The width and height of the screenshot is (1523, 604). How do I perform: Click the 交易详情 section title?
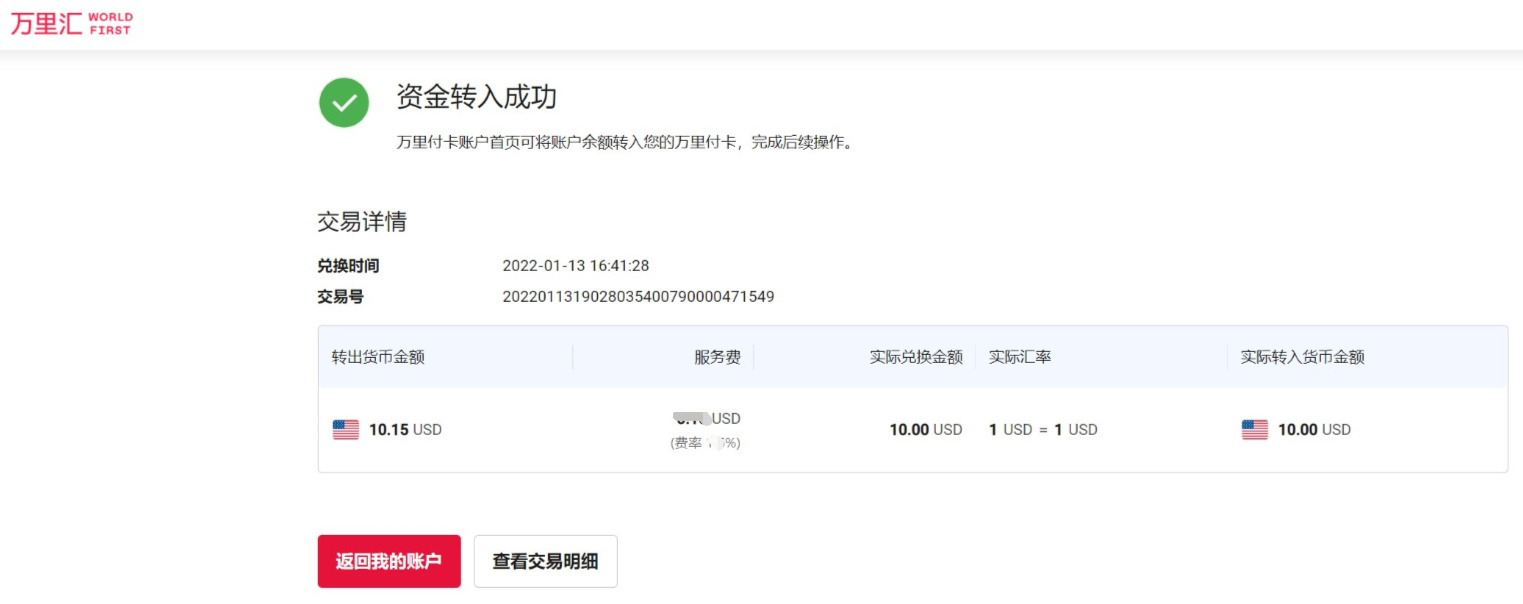pos(362,222)
